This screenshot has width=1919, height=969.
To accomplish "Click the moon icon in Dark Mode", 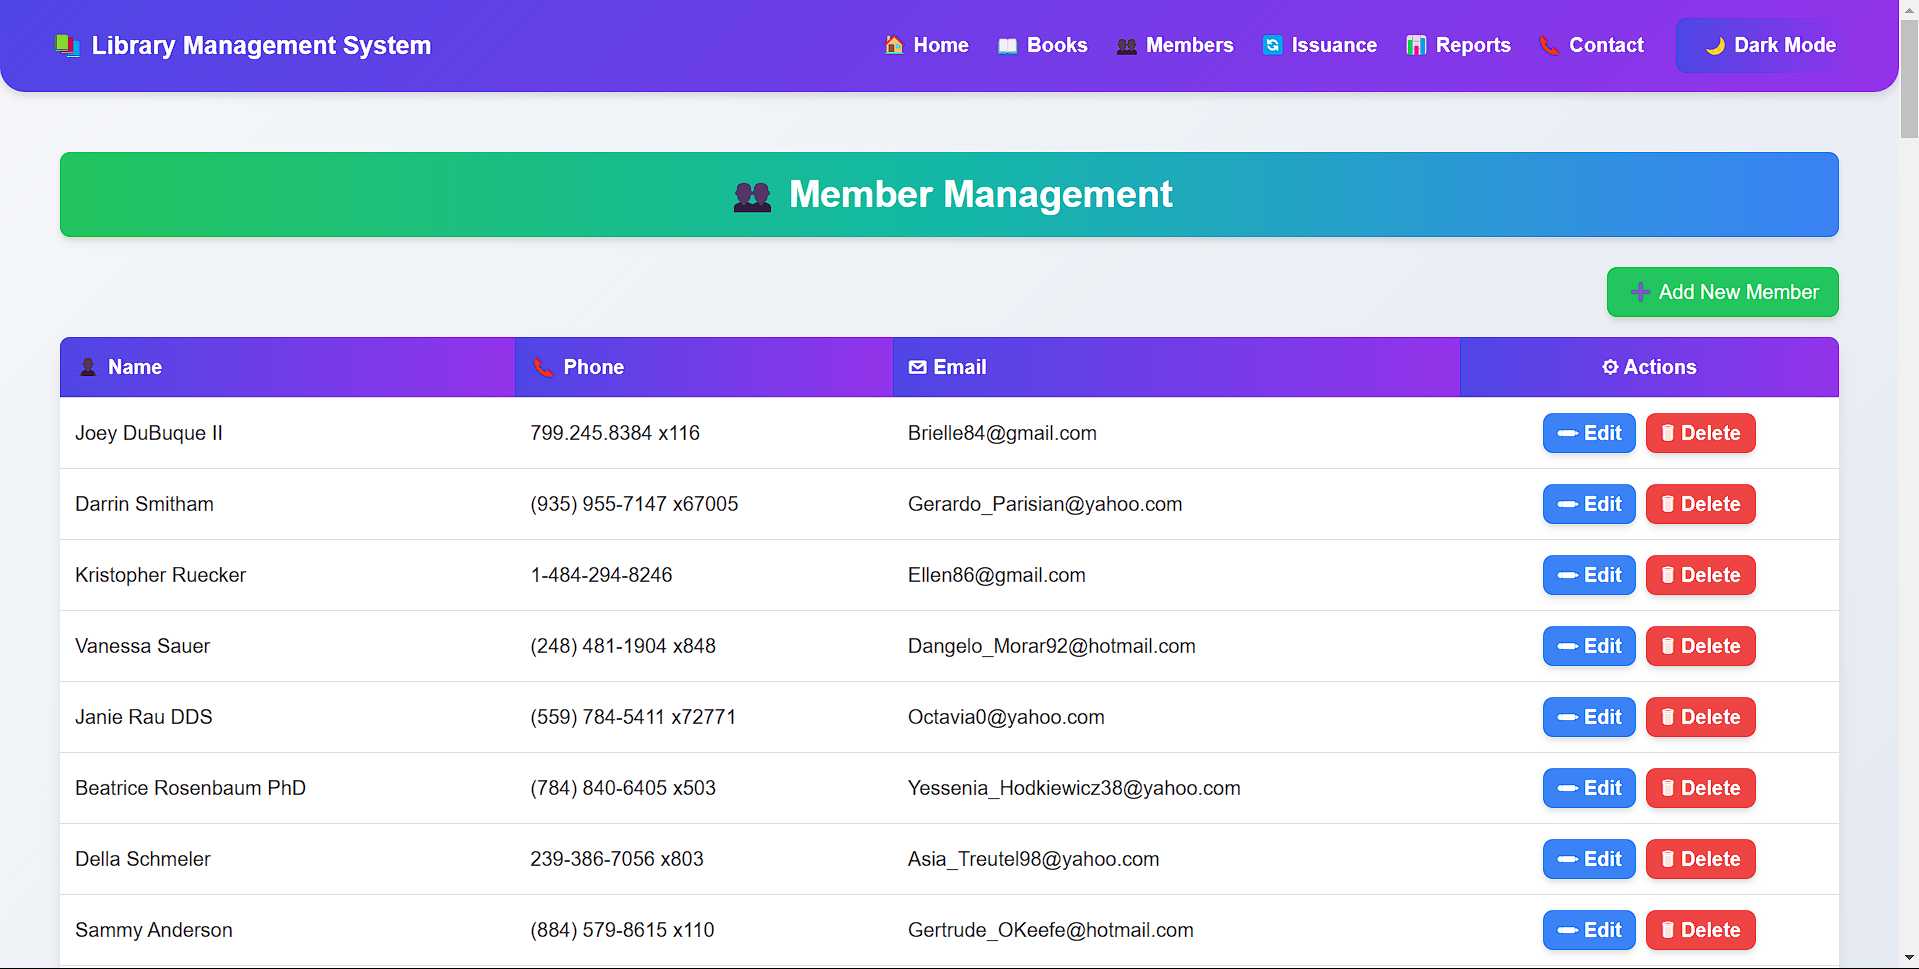I will 1715,46.
